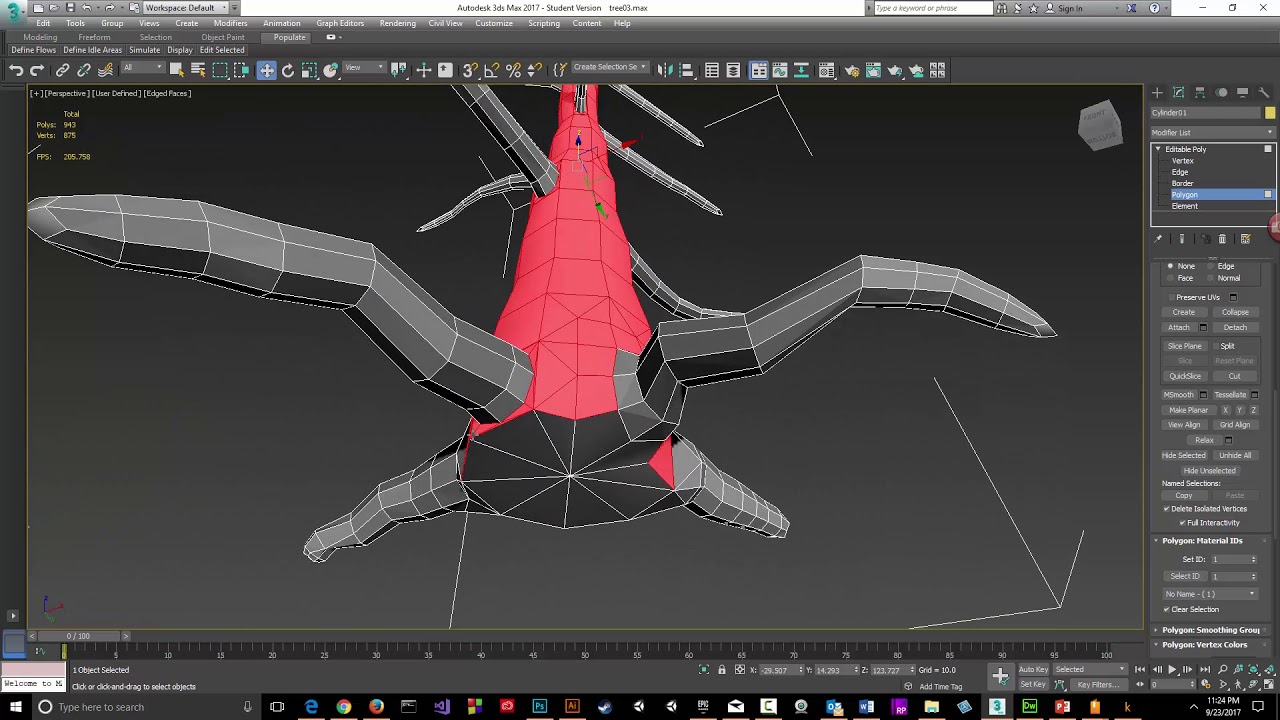
Task: Choose Rectangular Selection Region tool
Action: 220,70
